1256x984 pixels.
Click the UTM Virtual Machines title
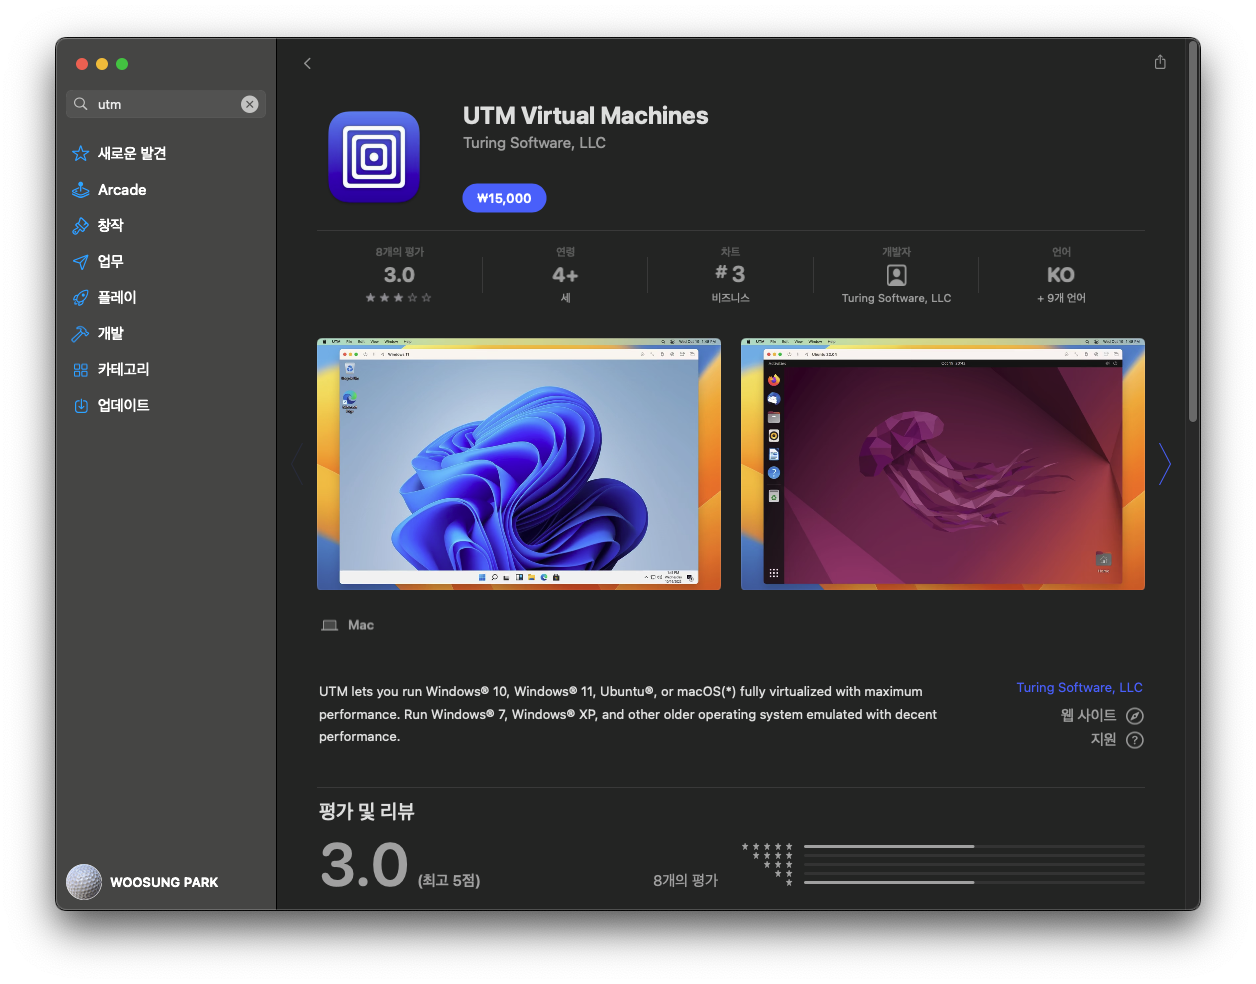[585, 116]
